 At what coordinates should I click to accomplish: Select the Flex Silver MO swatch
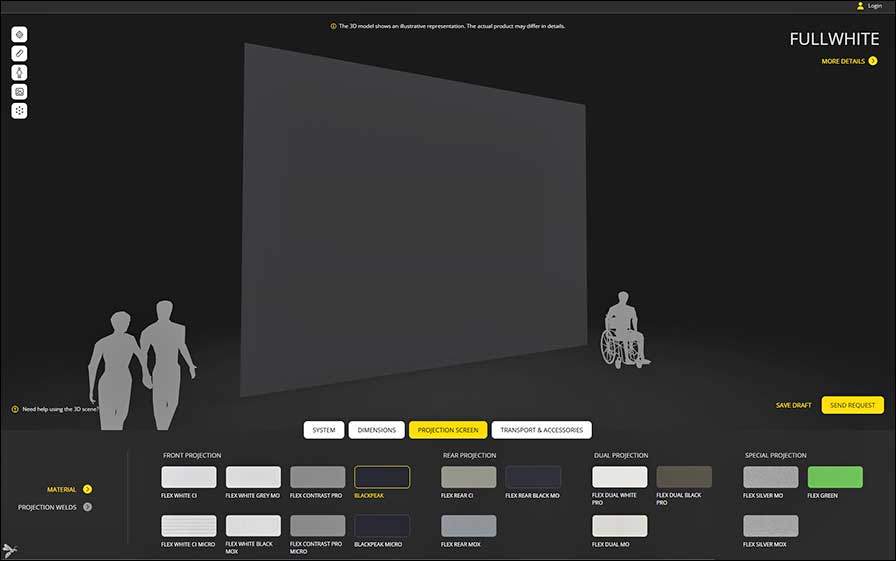[x=771, y=477]
